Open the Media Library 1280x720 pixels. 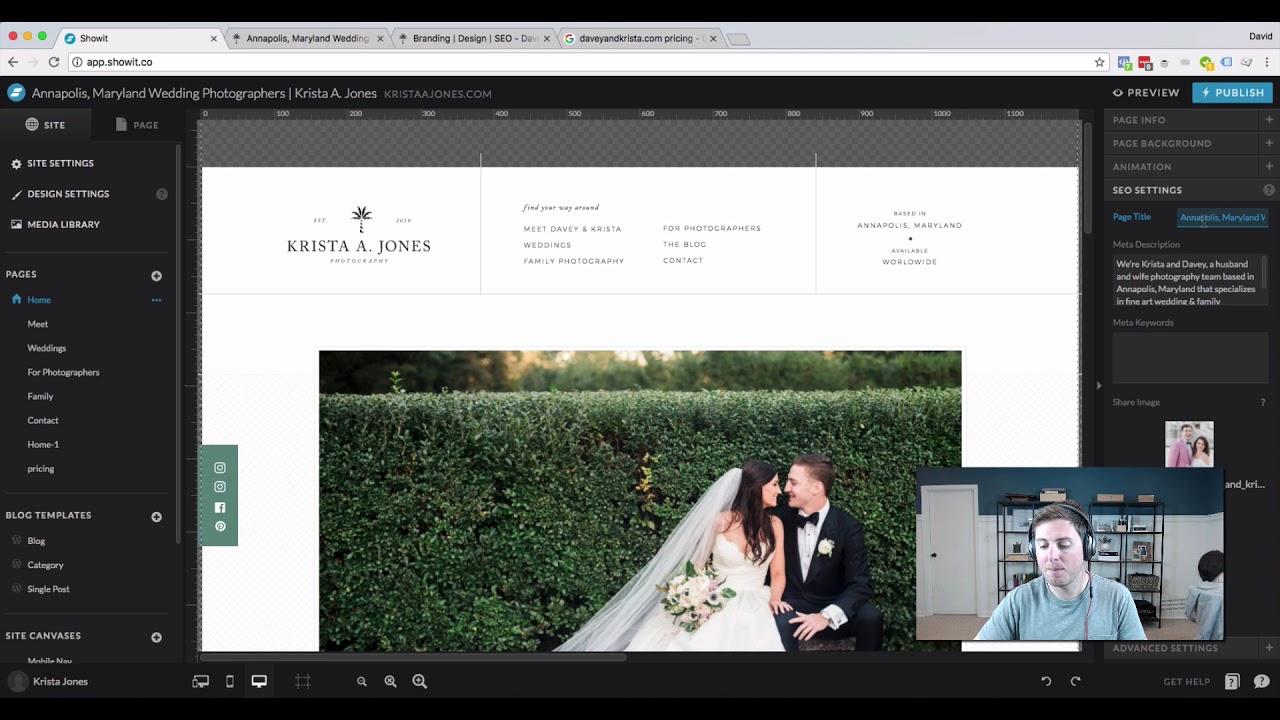55,224
